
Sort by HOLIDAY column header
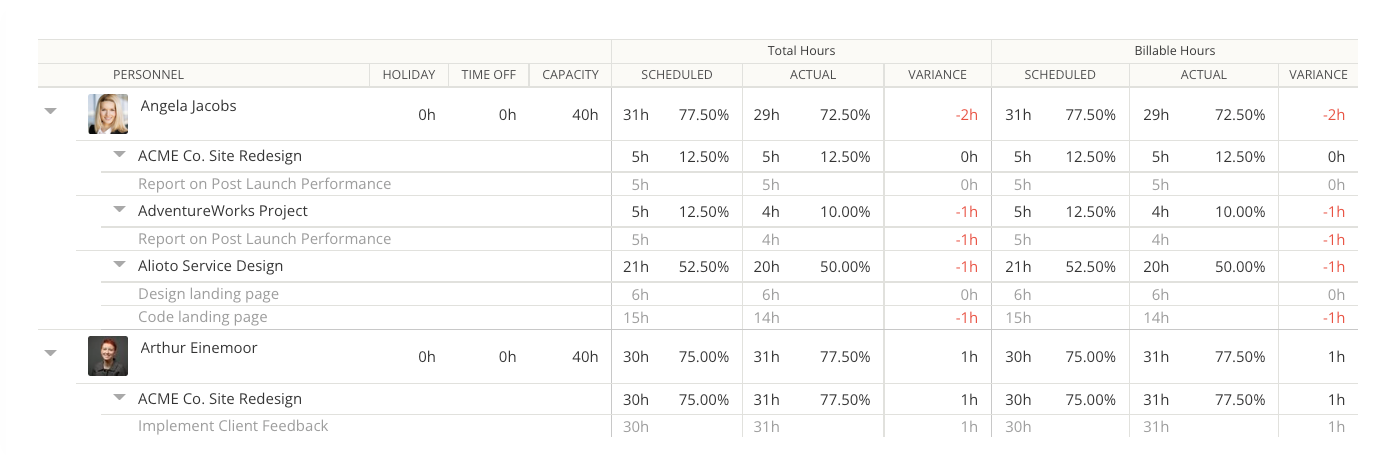[408, 75]
